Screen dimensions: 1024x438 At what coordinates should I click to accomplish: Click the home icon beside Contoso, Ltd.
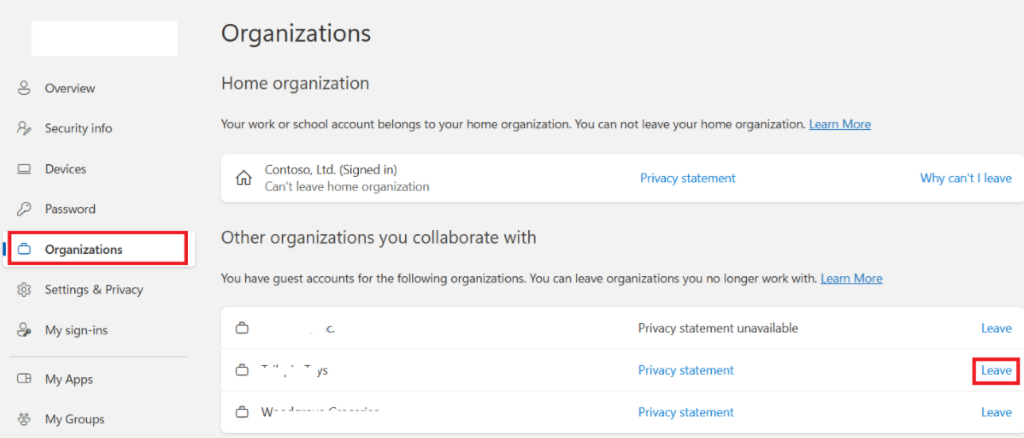tap(242, 178)
